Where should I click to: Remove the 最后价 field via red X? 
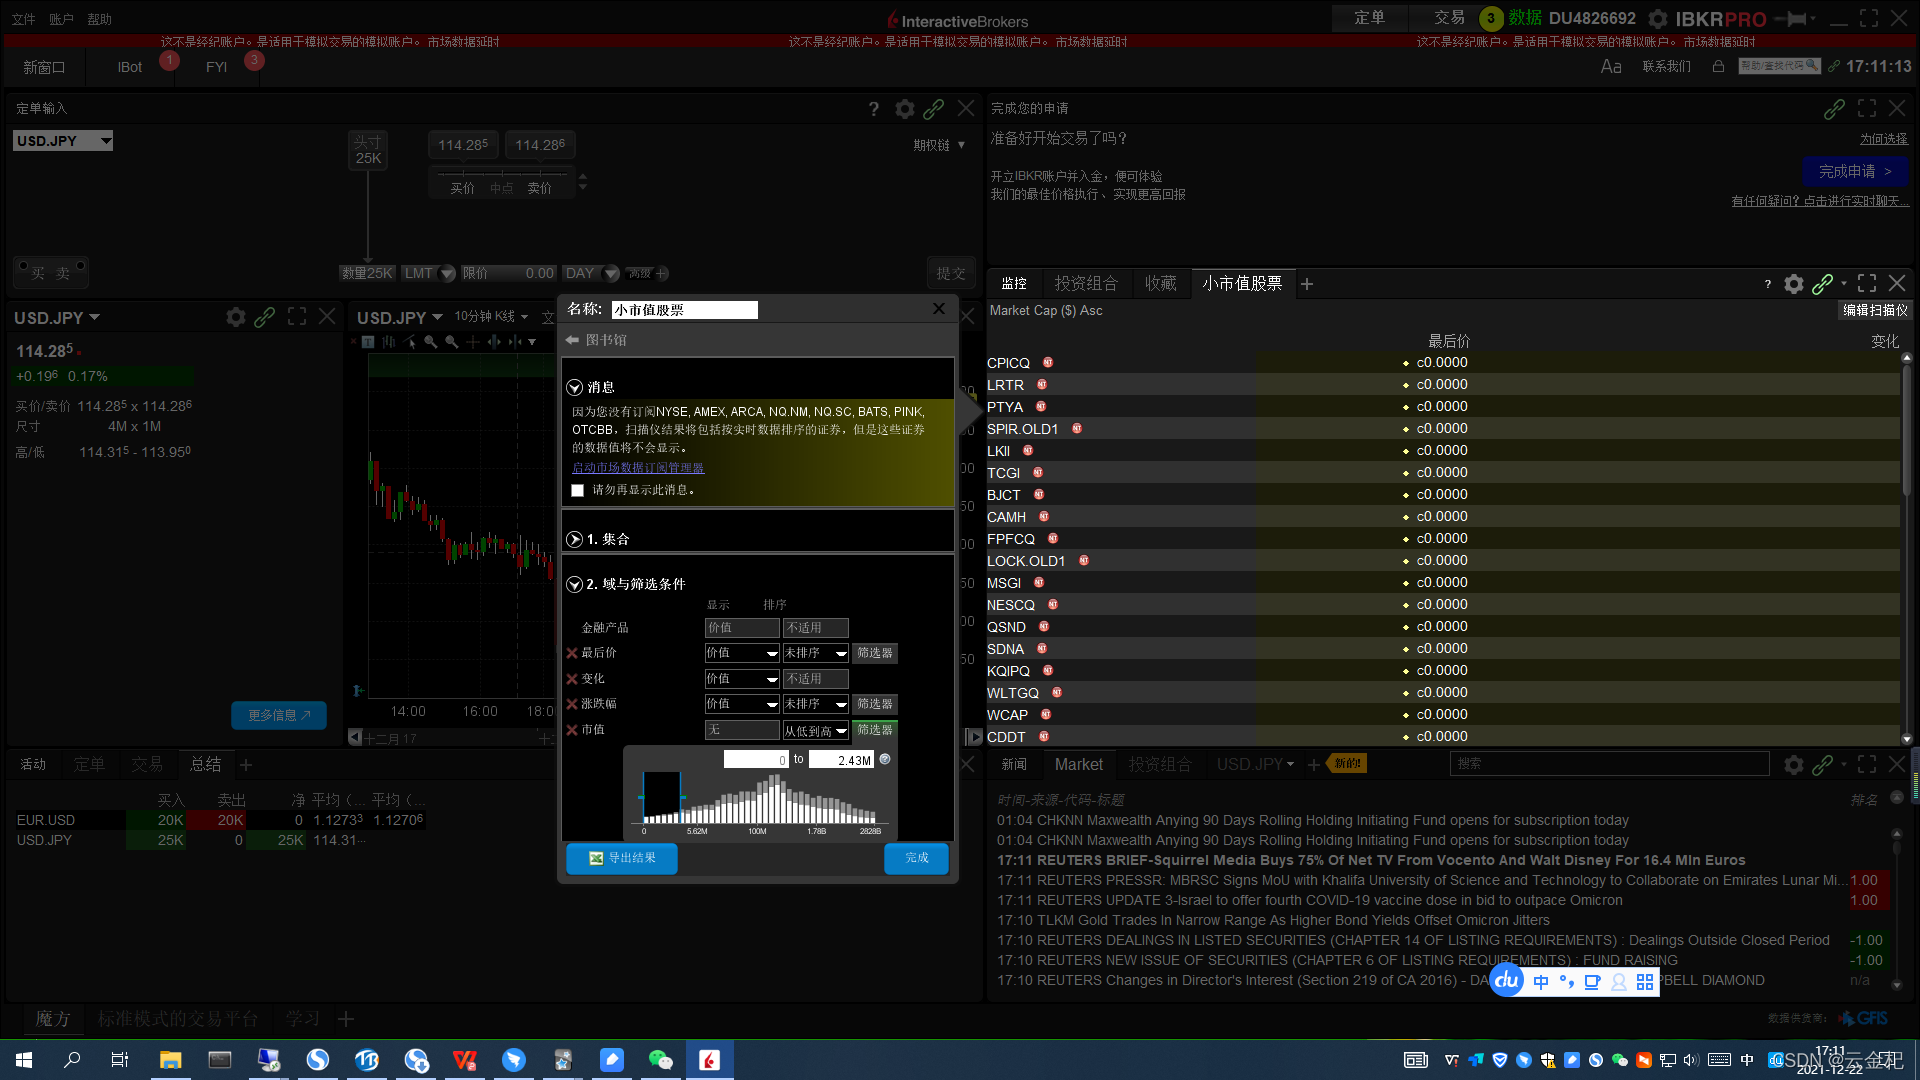point(572,653)
